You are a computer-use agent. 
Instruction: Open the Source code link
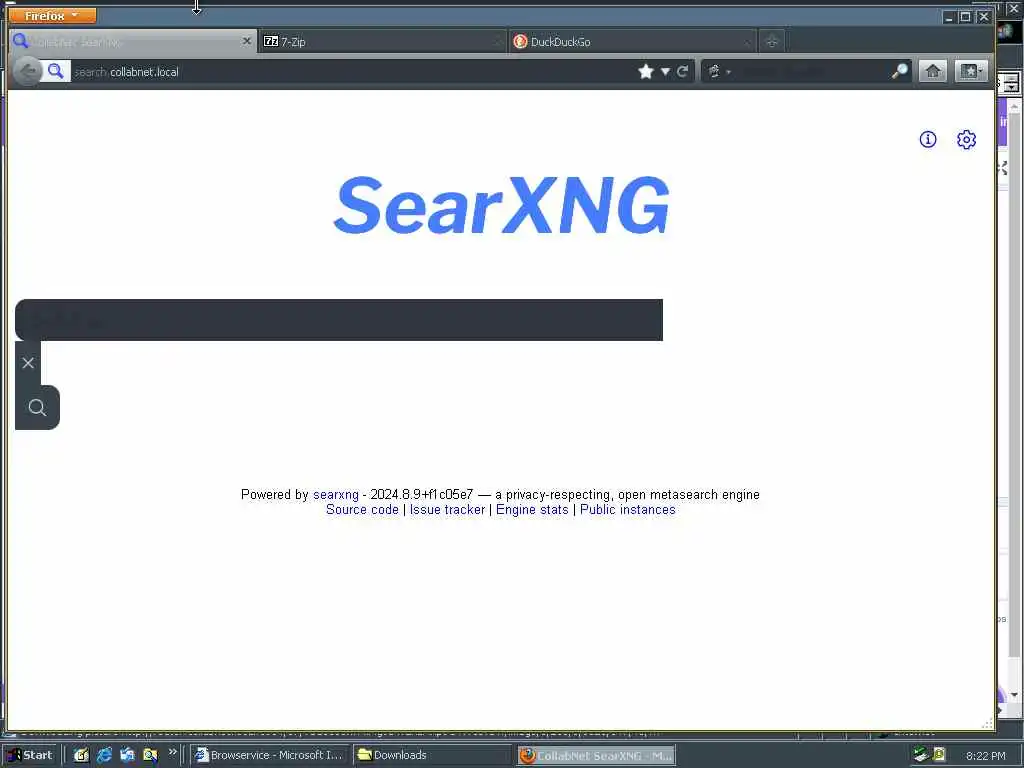tap(362, 509)
